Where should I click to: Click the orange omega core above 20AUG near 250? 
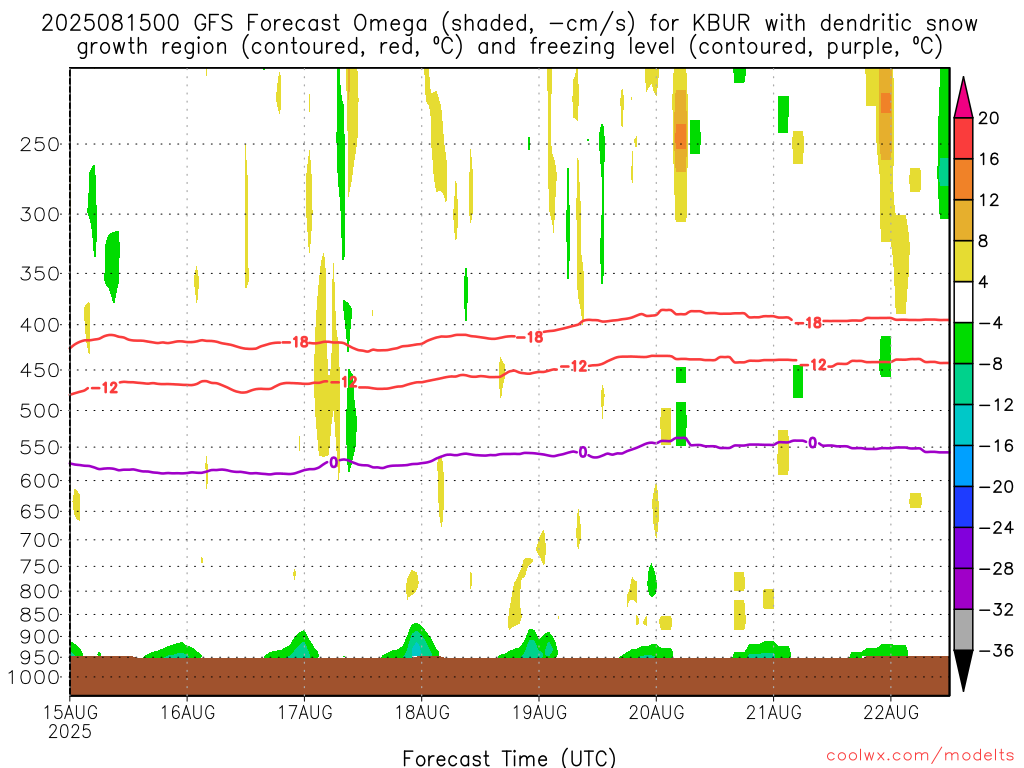click(x=680, y=136)
